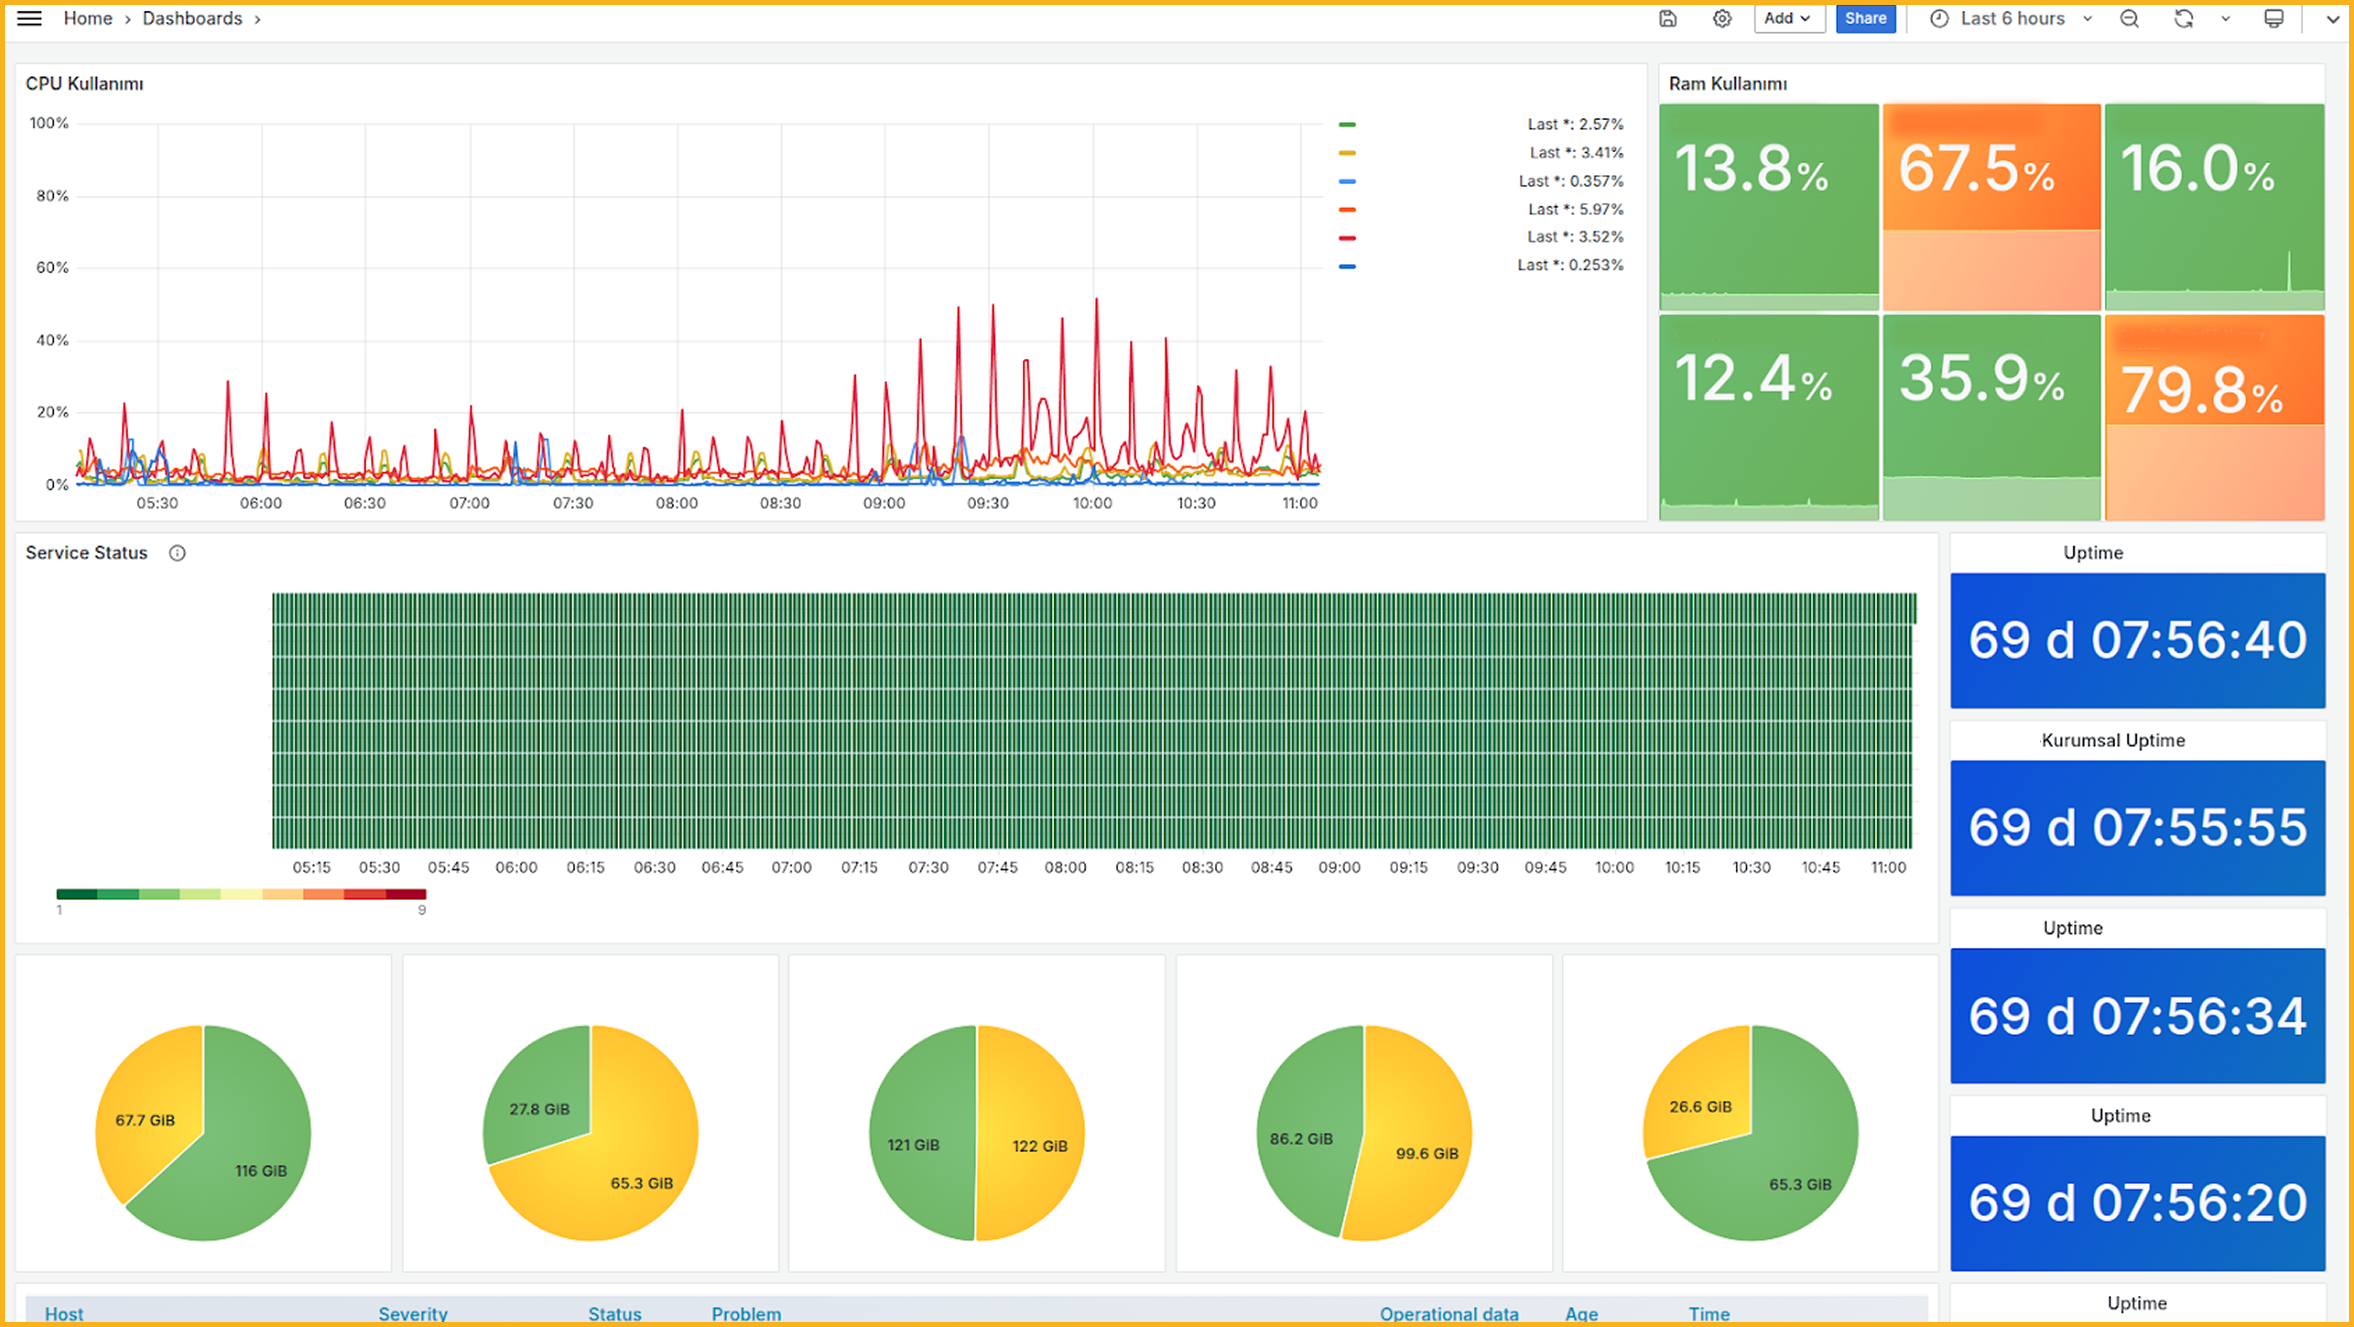Click the Share button

coord(1865,18)
